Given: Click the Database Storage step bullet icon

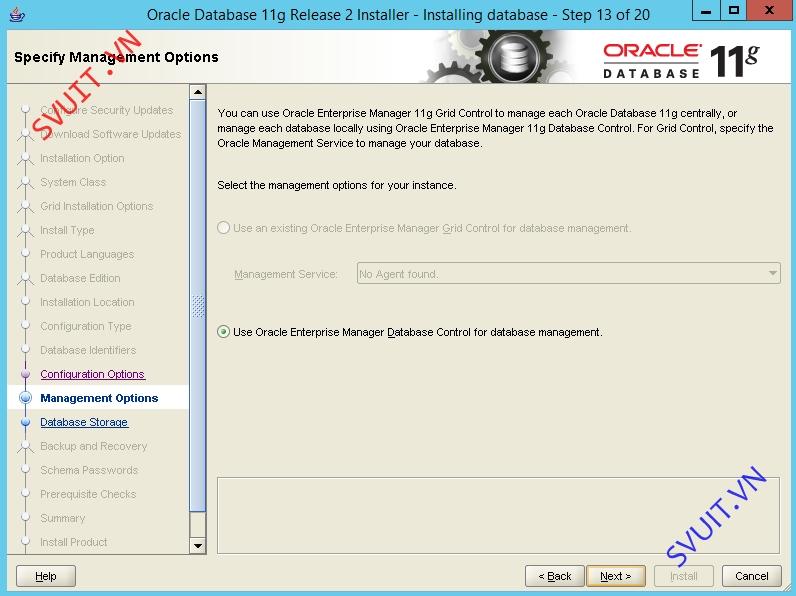Looking at the screenshot, I should point(25,422).
